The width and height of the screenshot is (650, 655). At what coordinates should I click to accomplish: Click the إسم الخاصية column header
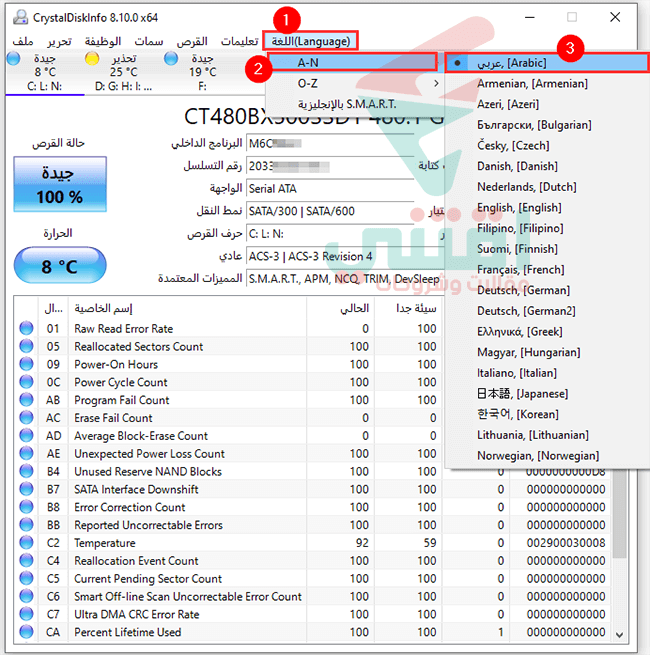point(187,308)
